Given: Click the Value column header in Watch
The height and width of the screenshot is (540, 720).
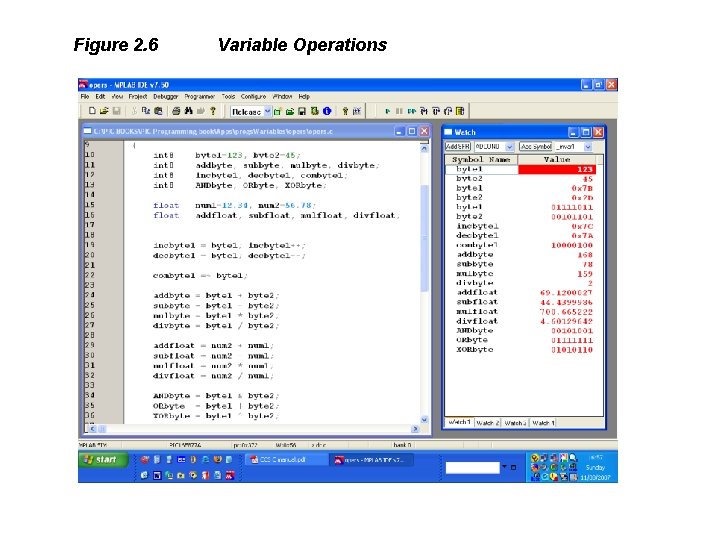Looking at the screenshot, I should click(557, 159).
